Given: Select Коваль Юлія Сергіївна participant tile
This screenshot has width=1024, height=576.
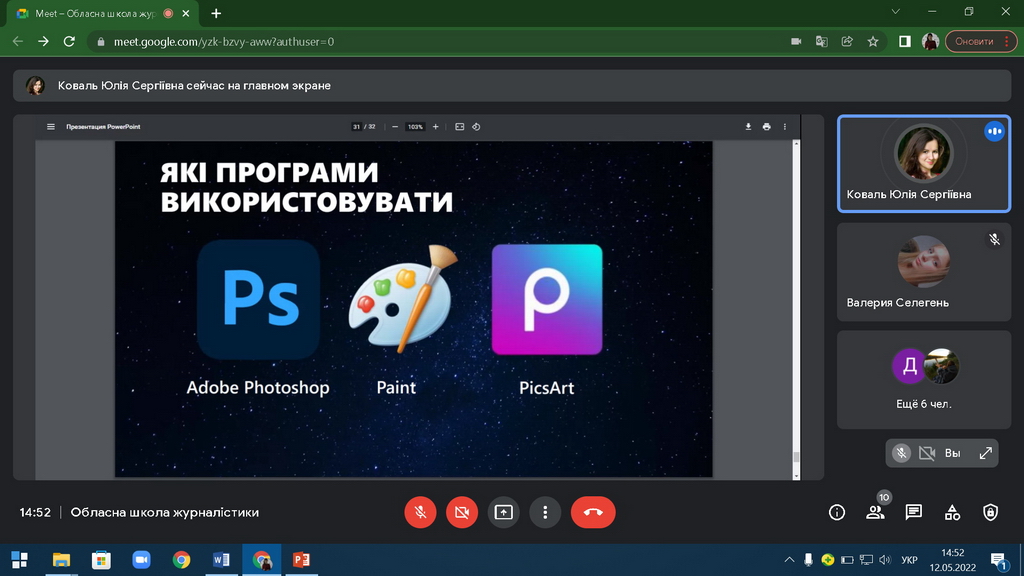Looking at the screenshot, I should [x=924, y=164].
